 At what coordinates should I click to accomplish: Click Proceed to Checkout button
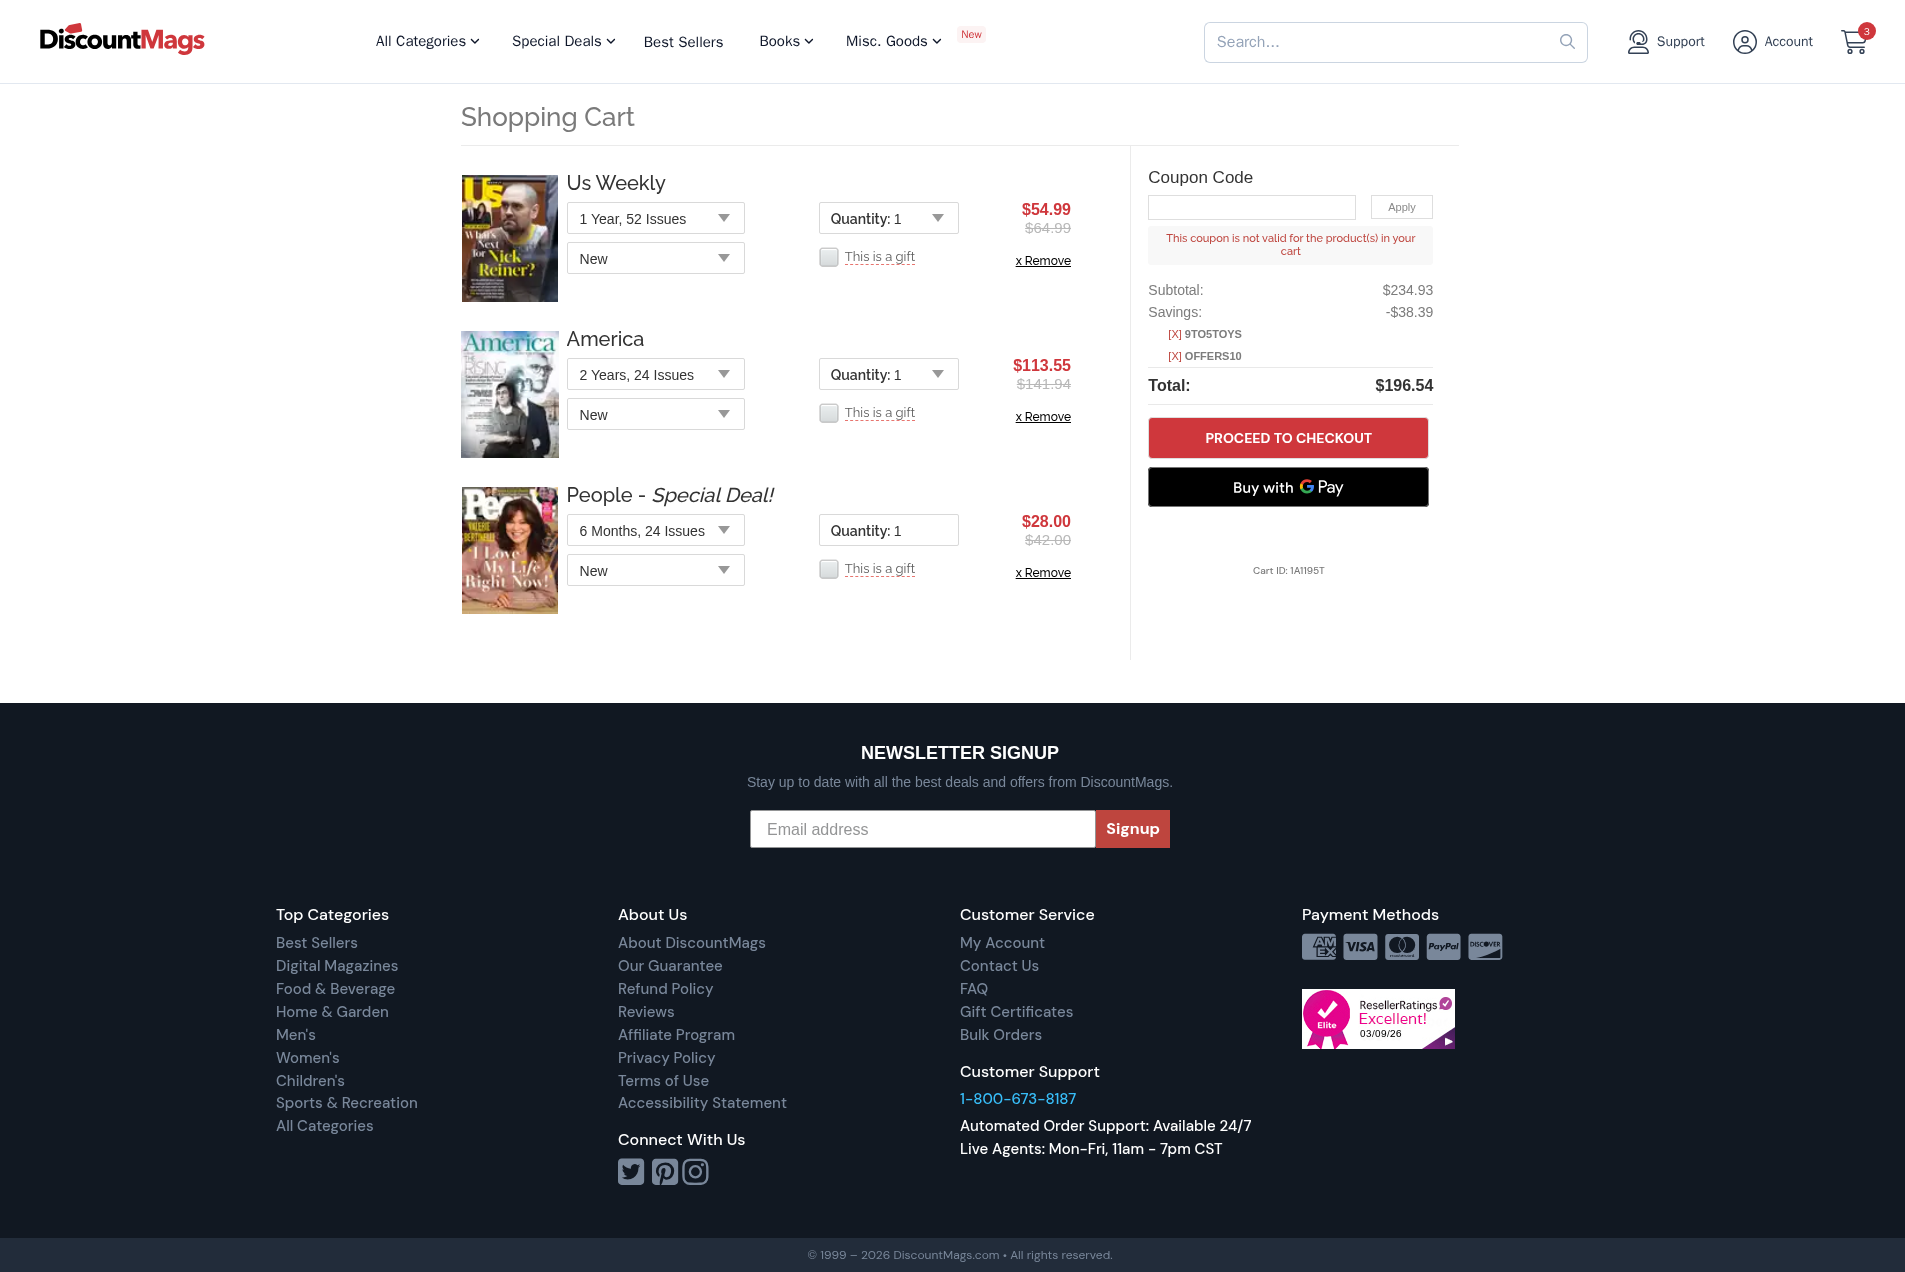click(x=1288, y=438)
